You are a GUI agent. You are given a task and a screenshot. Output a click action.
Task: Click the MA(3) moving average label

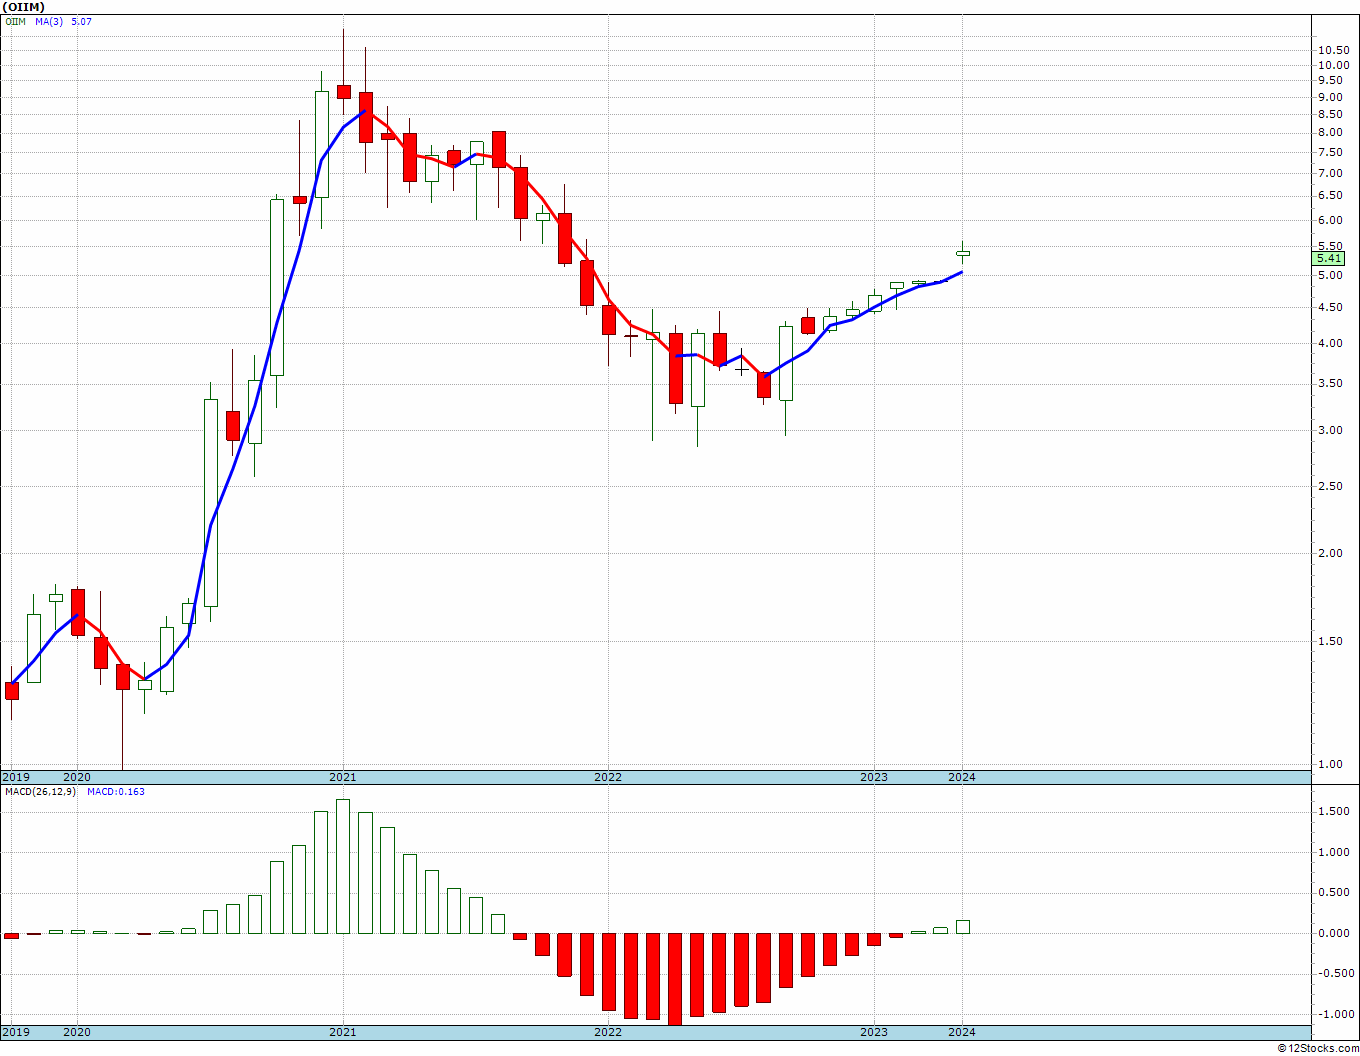[x=48, y=21]
